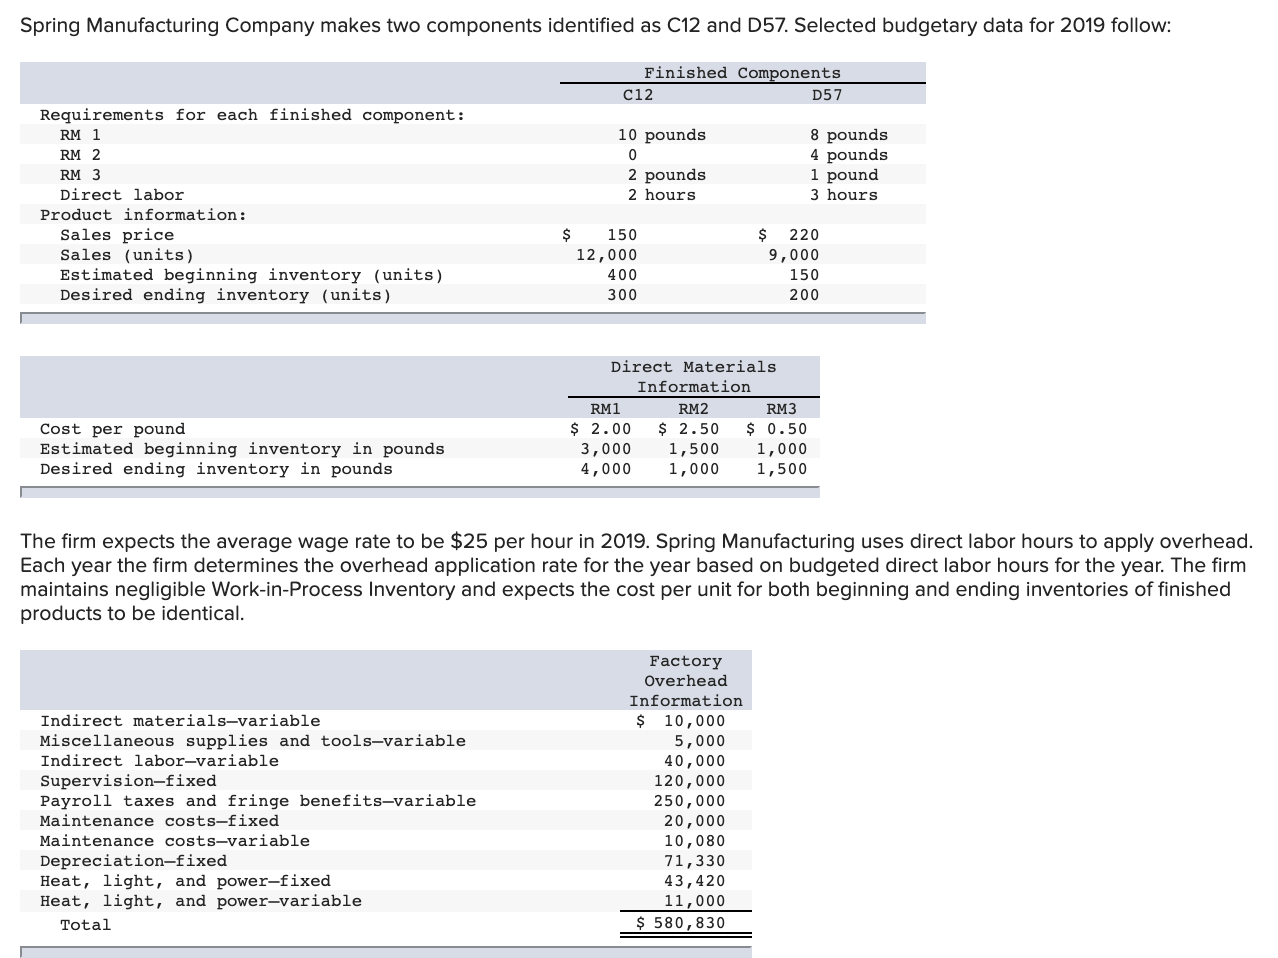Click 'Supervision—fixed' row label
The image size is (1278, 958).
(x=128, y=781)
